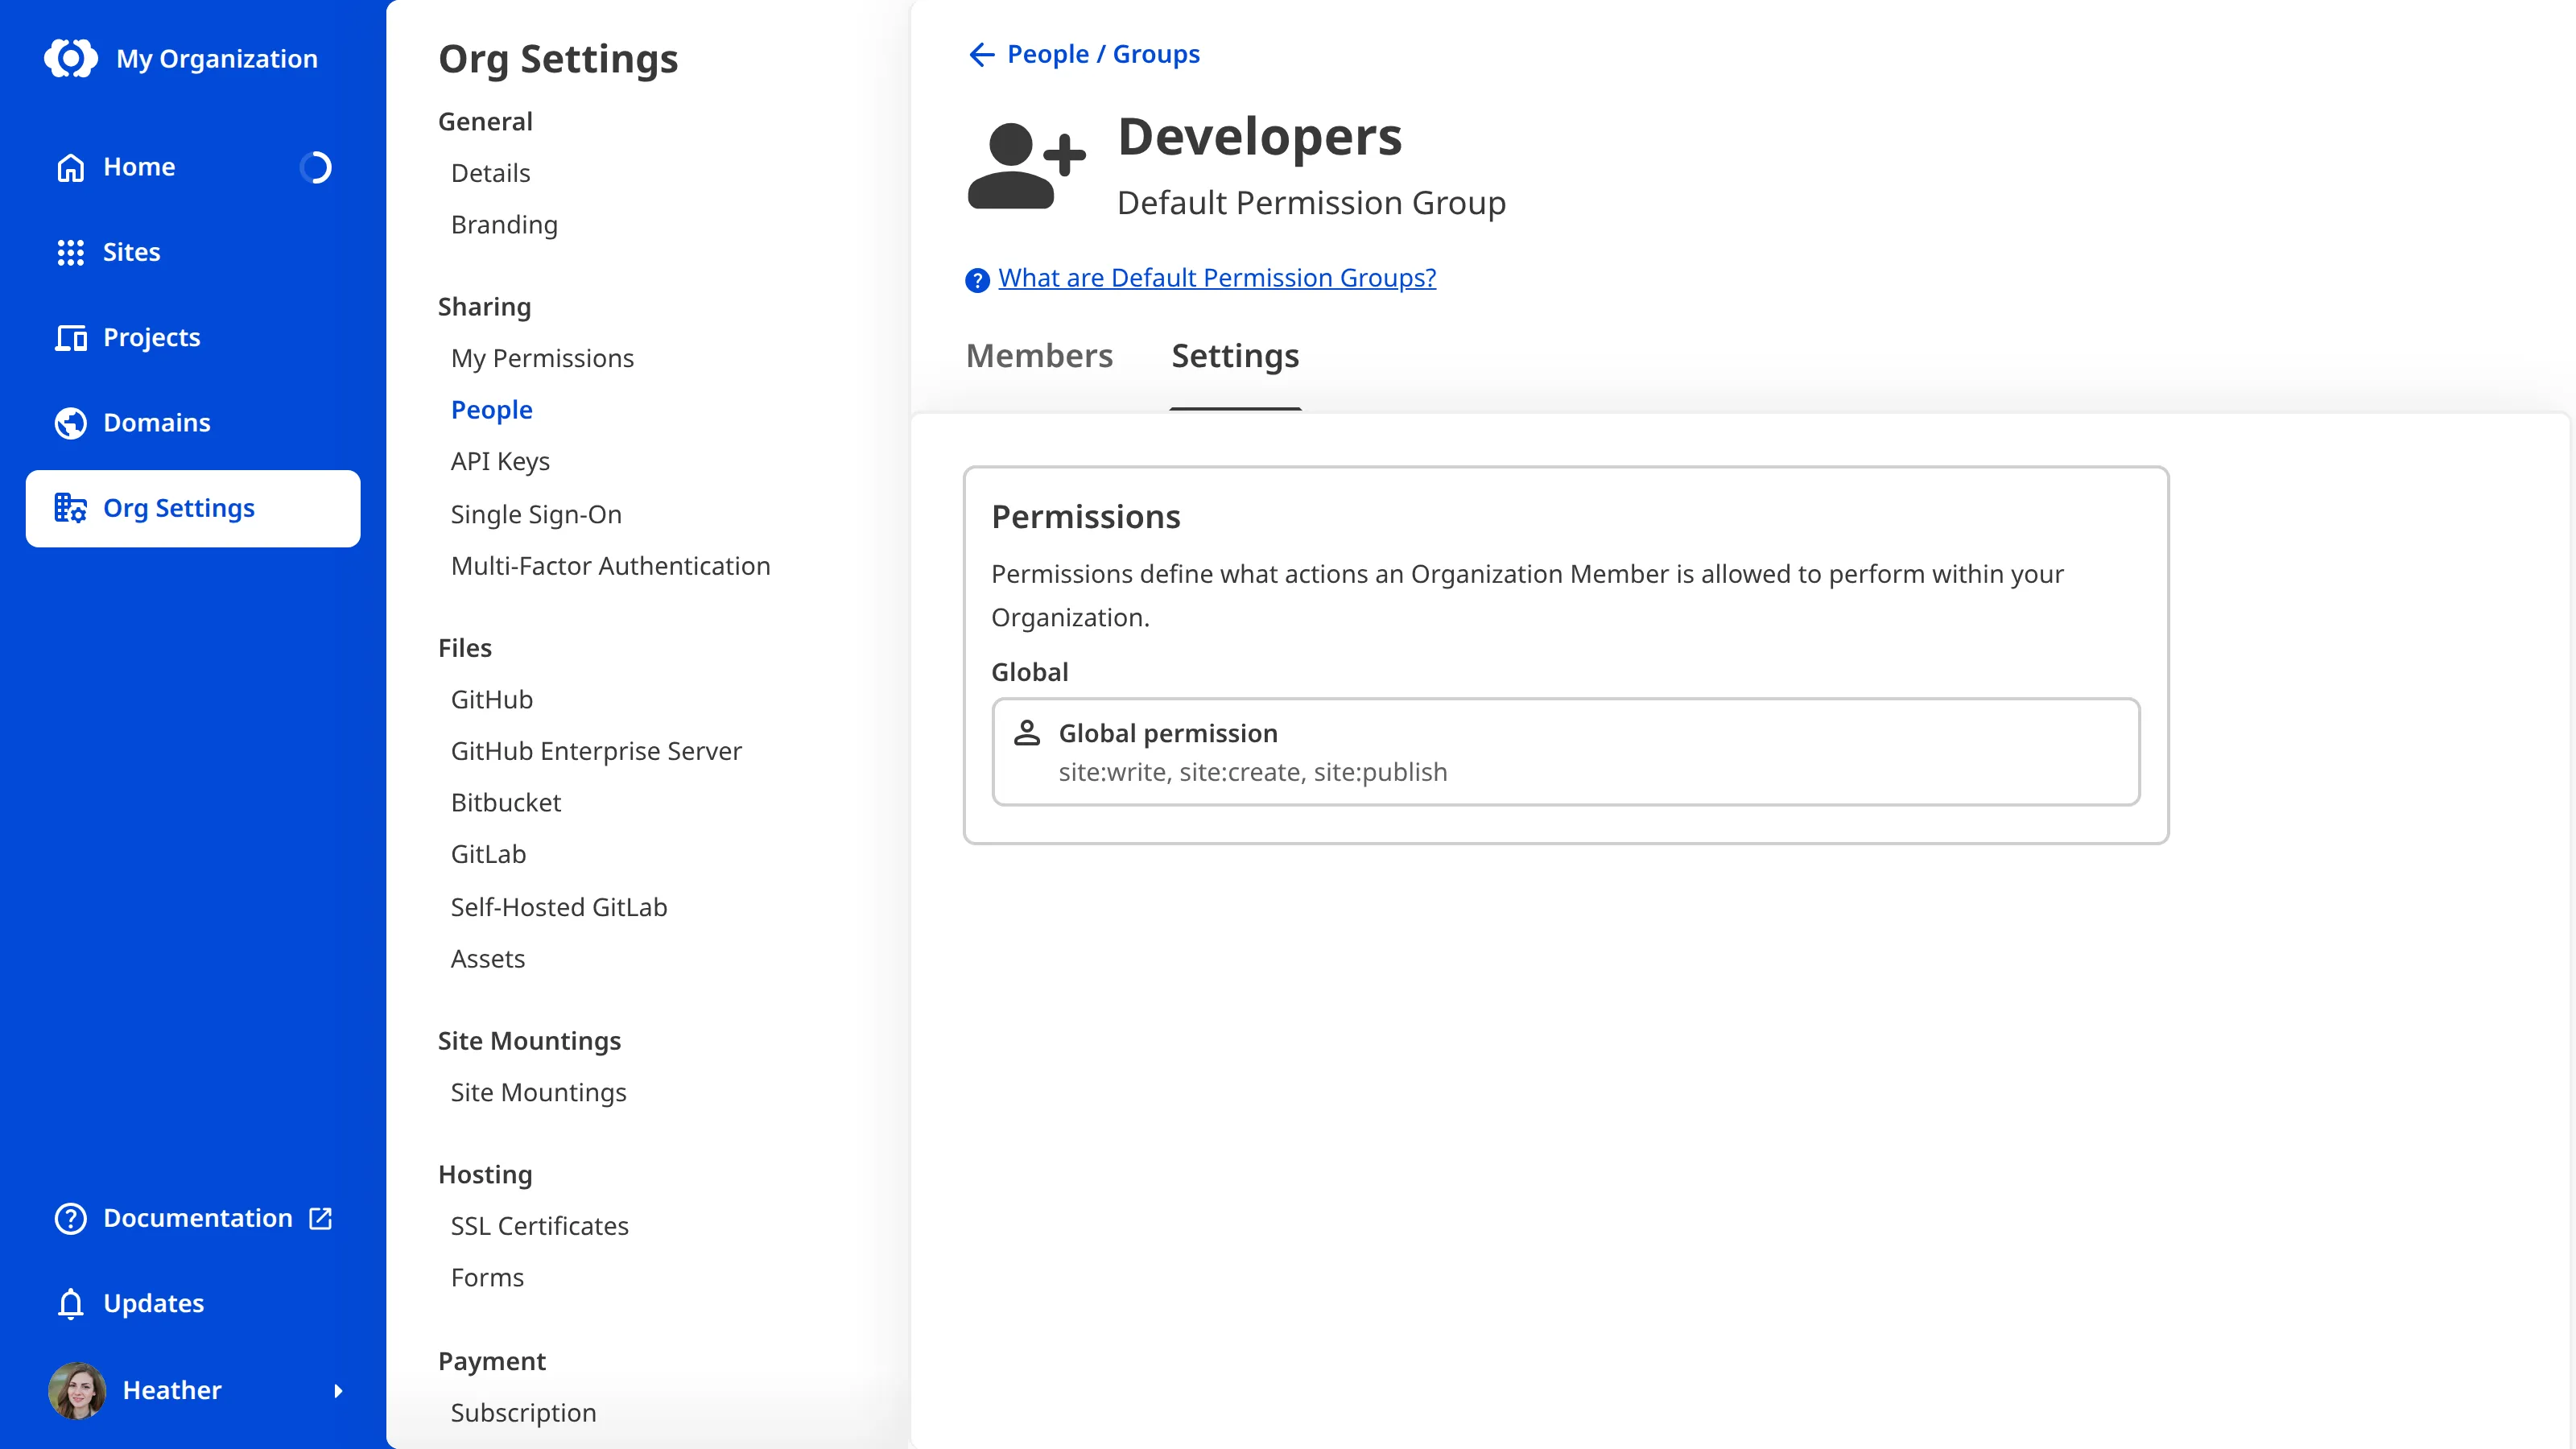Go to My Permissions

pyautogui.click(x=542, y=358)
